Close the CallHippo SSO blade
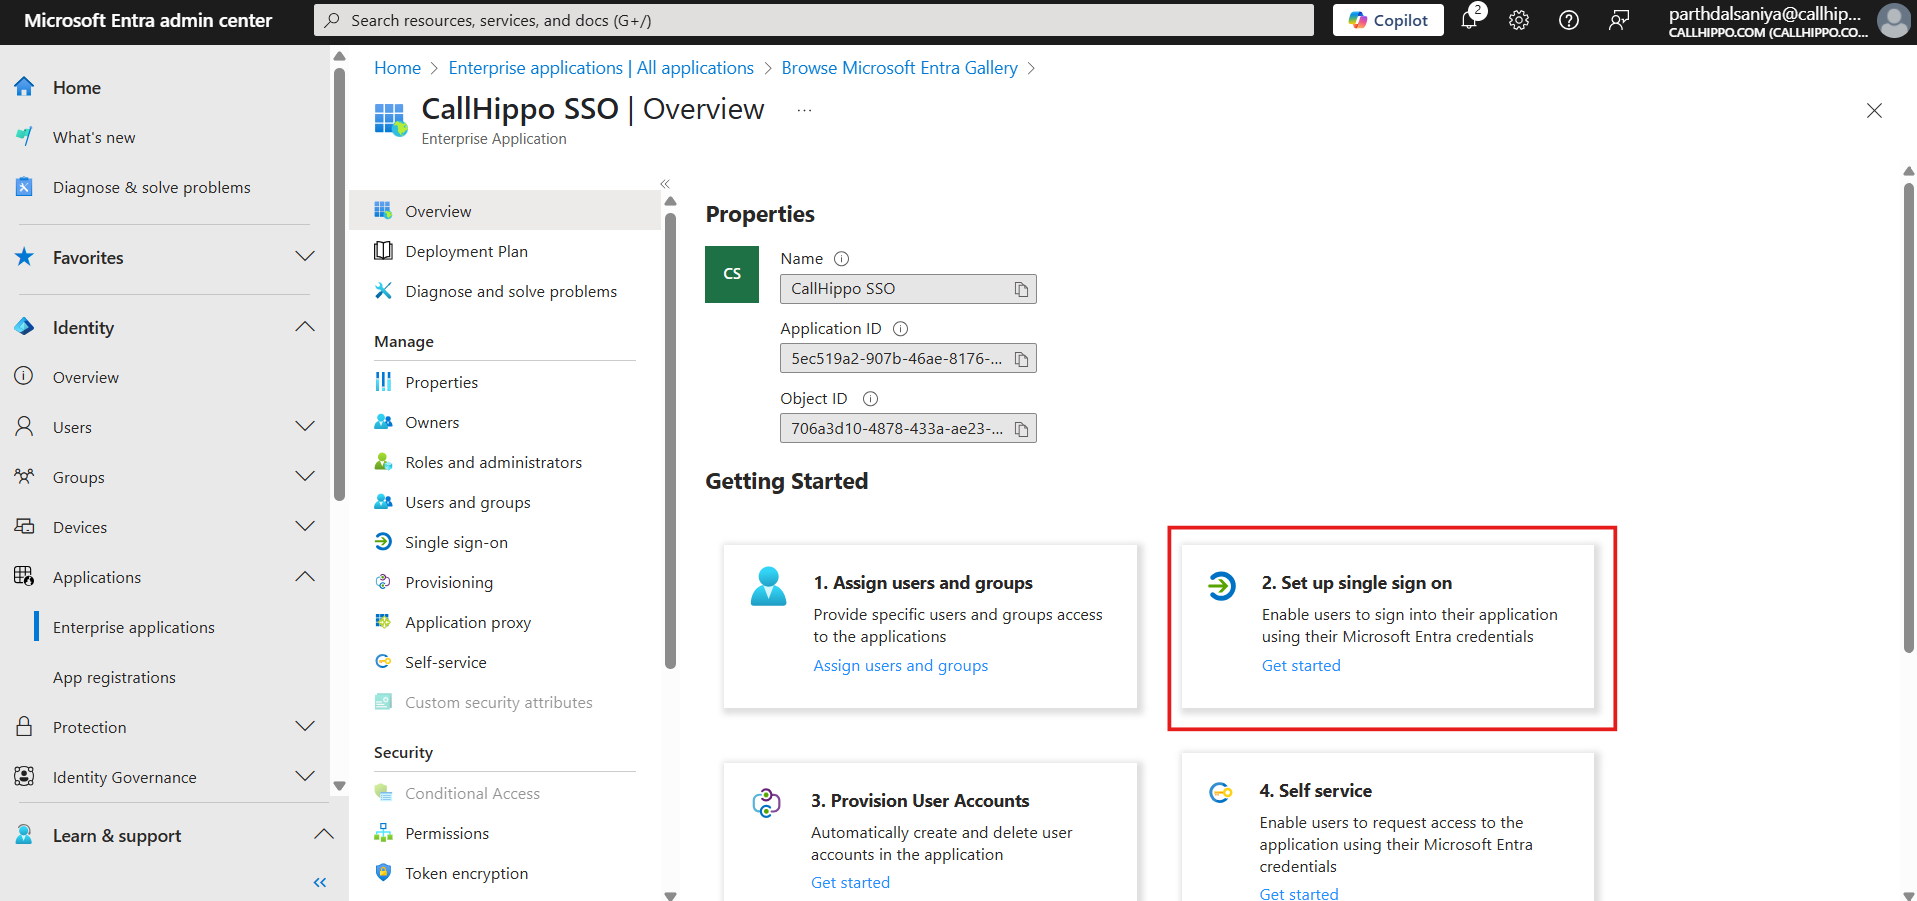This screenshot has width=1917, height=901. tap(1874, 111)
